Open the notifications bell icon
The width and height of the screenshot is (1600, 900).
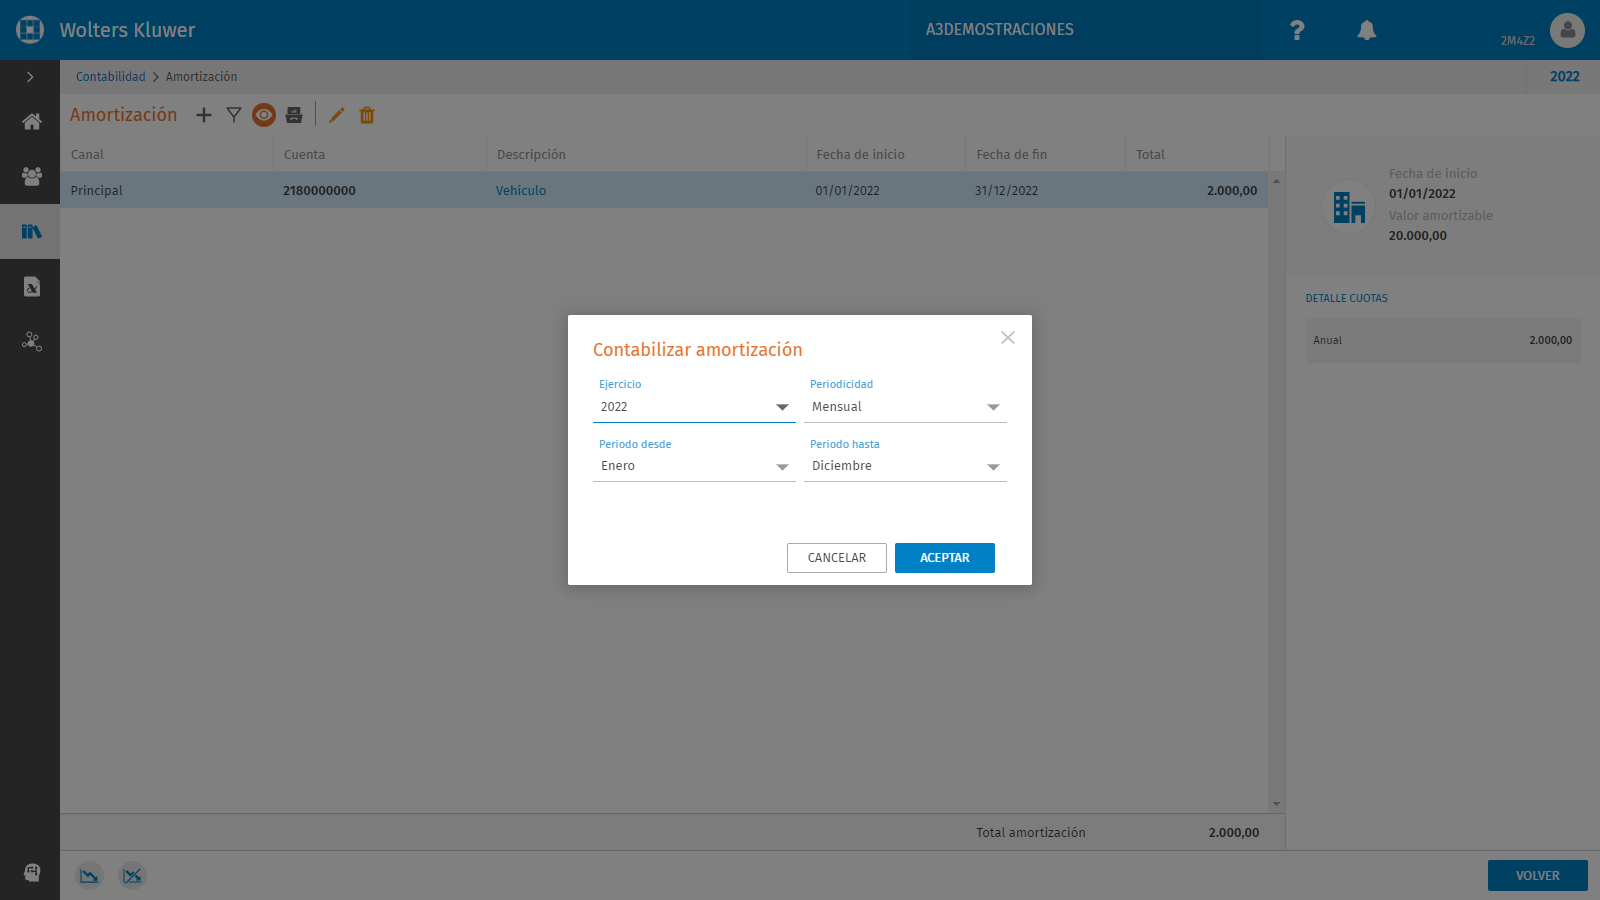point(1367,30)
